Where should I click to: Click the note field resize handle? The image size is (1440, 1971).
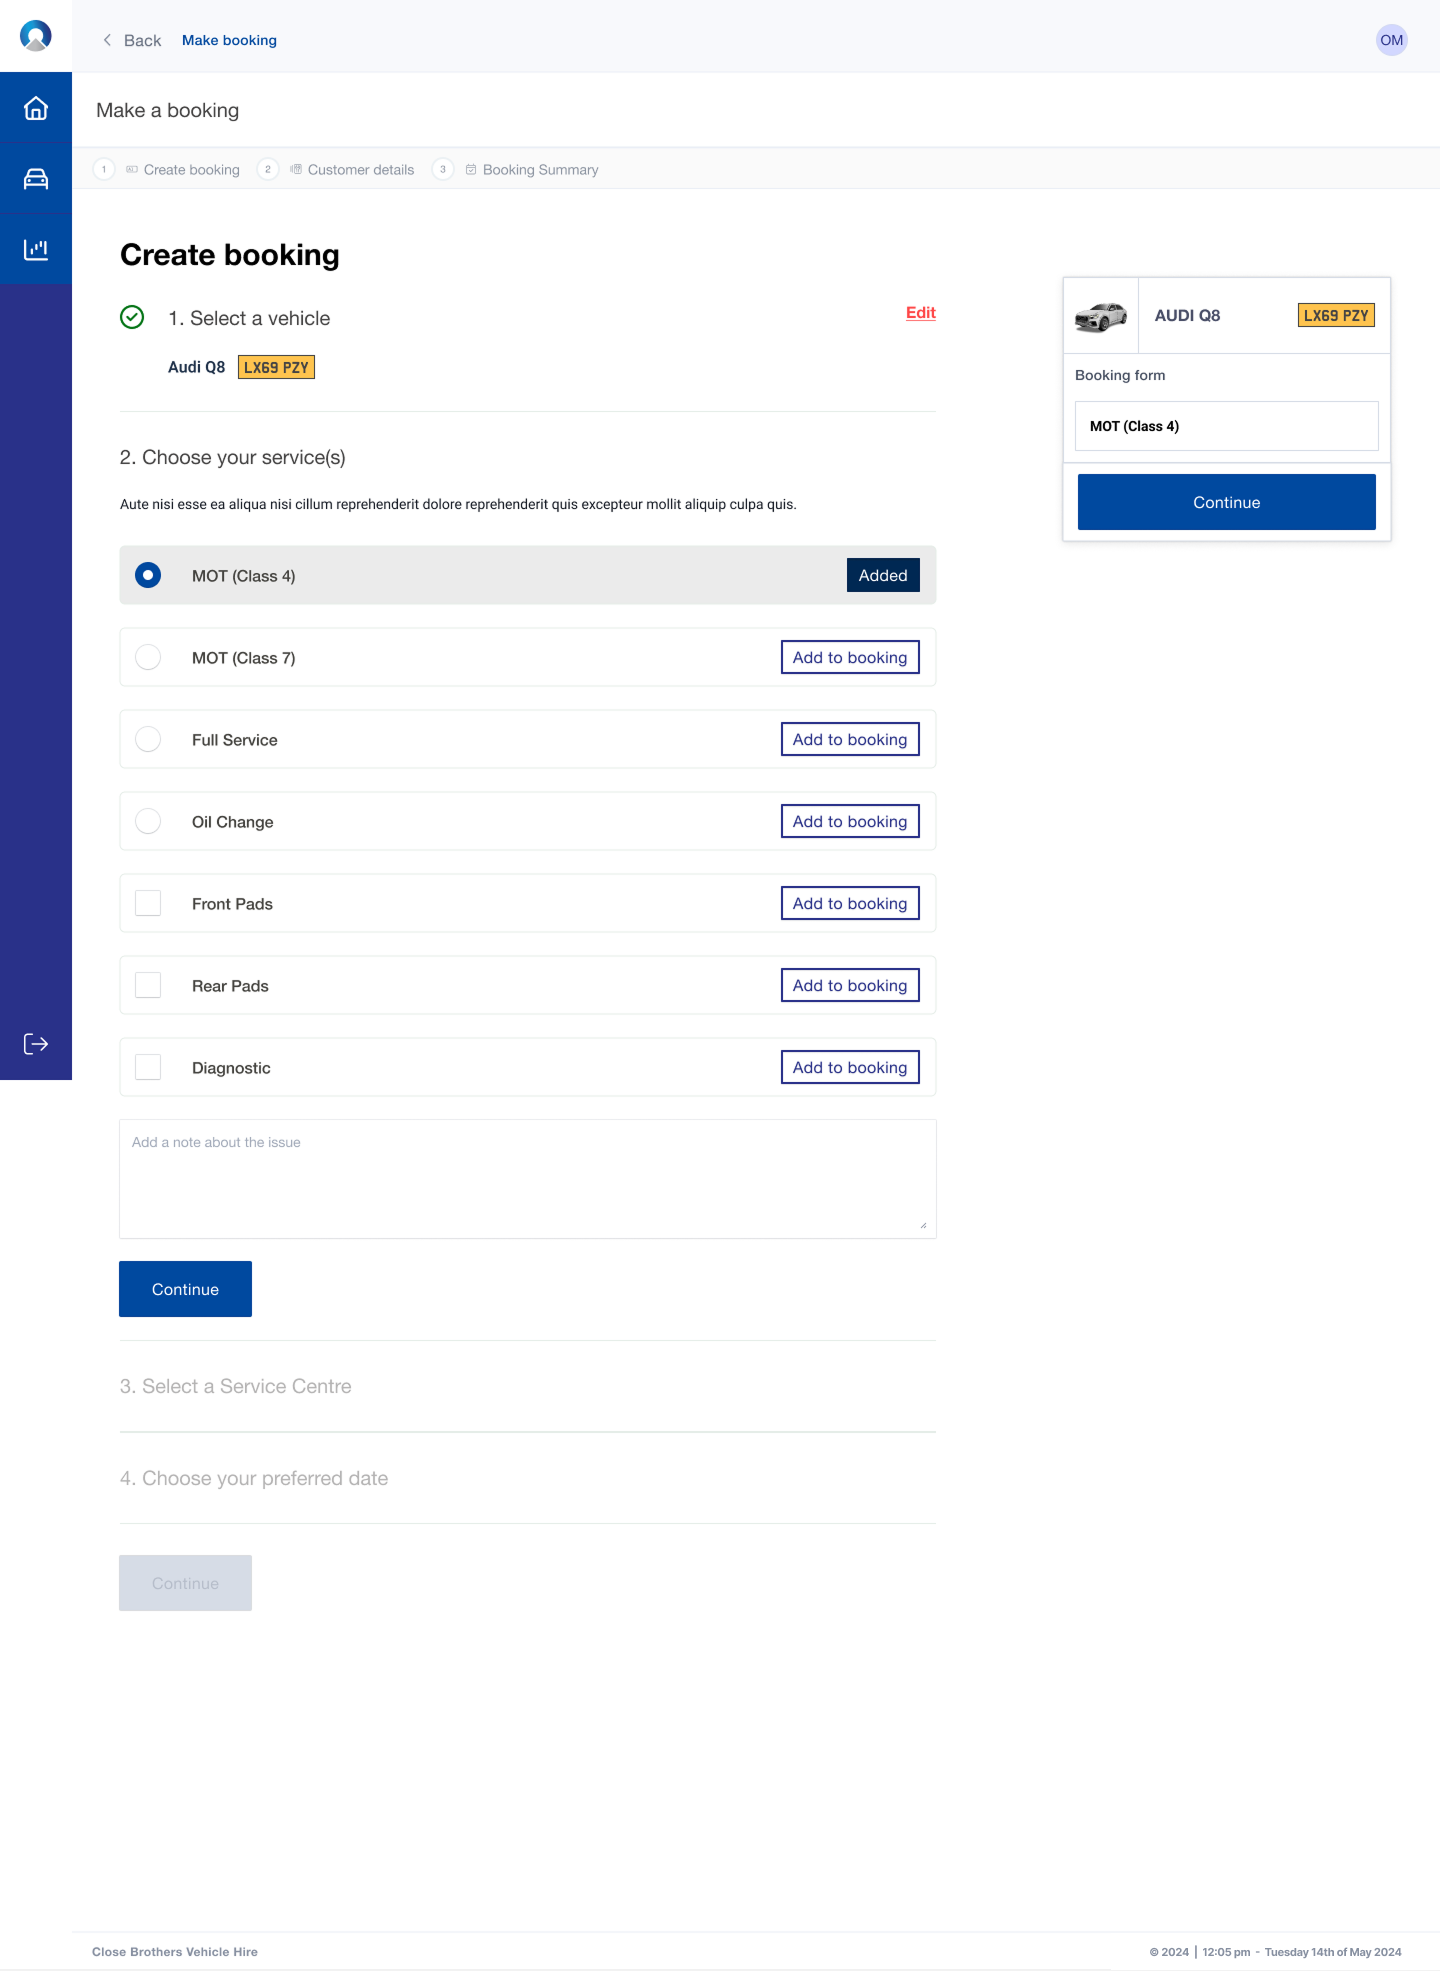click(x=923, y=1225)
